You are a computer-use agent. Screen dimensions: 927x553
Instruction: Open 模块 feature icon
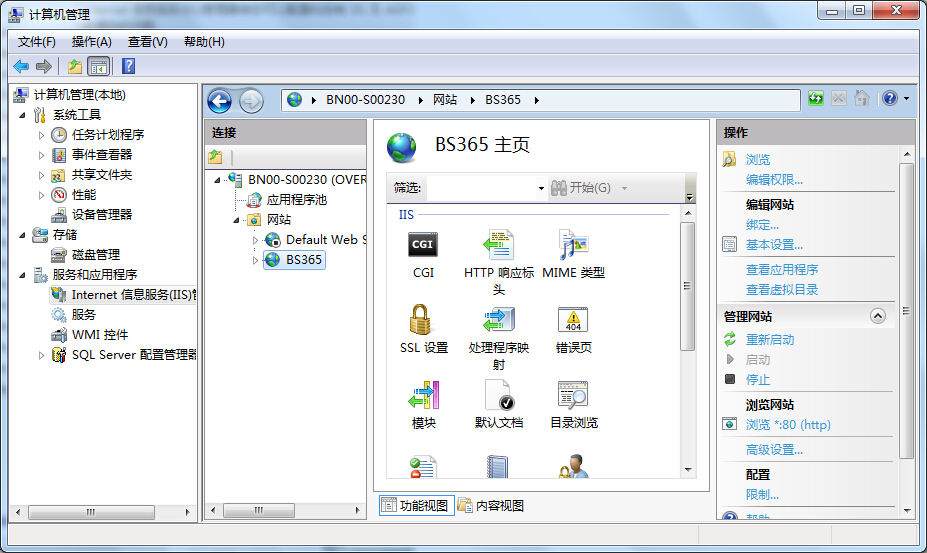424,395
